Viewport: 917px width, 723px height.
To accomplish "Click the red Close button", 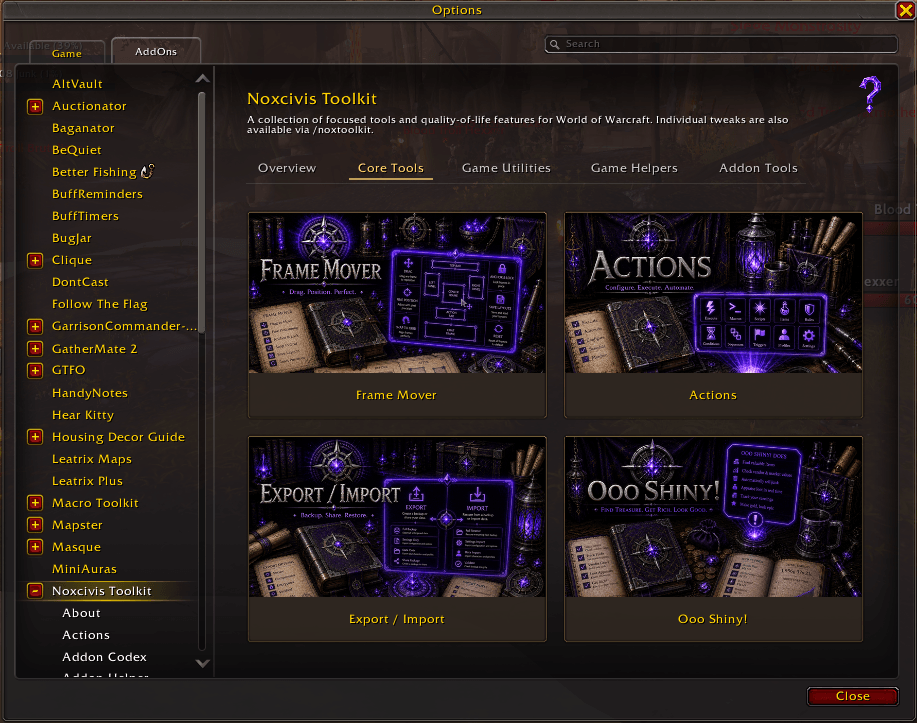I will (x=853, y=696).
